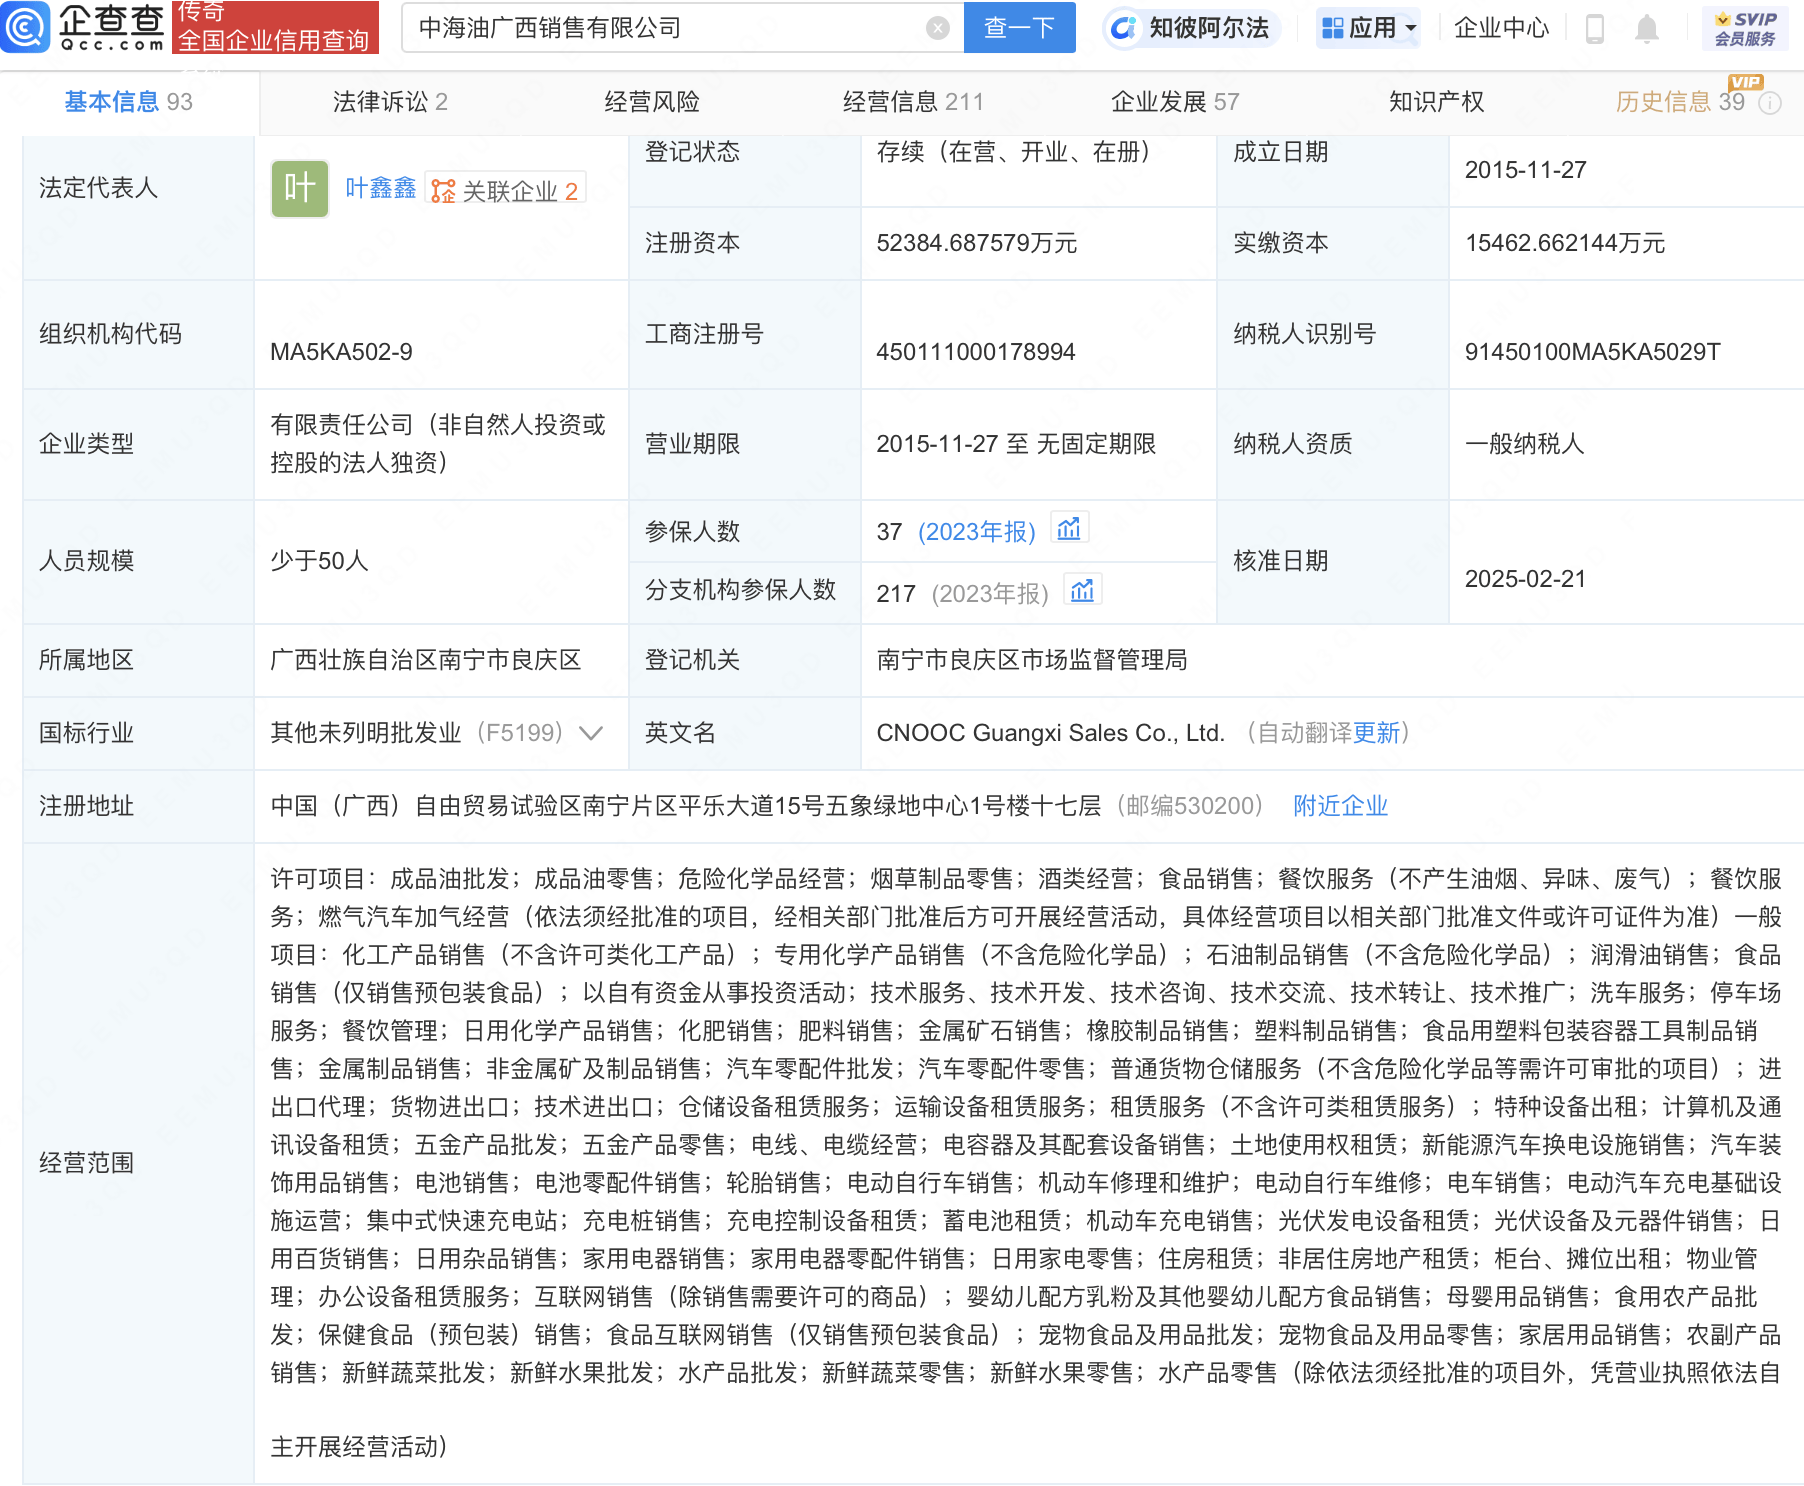This screenshot has width=1804, height=1486.
Task: Open SVIP member service badge
Action: pos(1745,29)
